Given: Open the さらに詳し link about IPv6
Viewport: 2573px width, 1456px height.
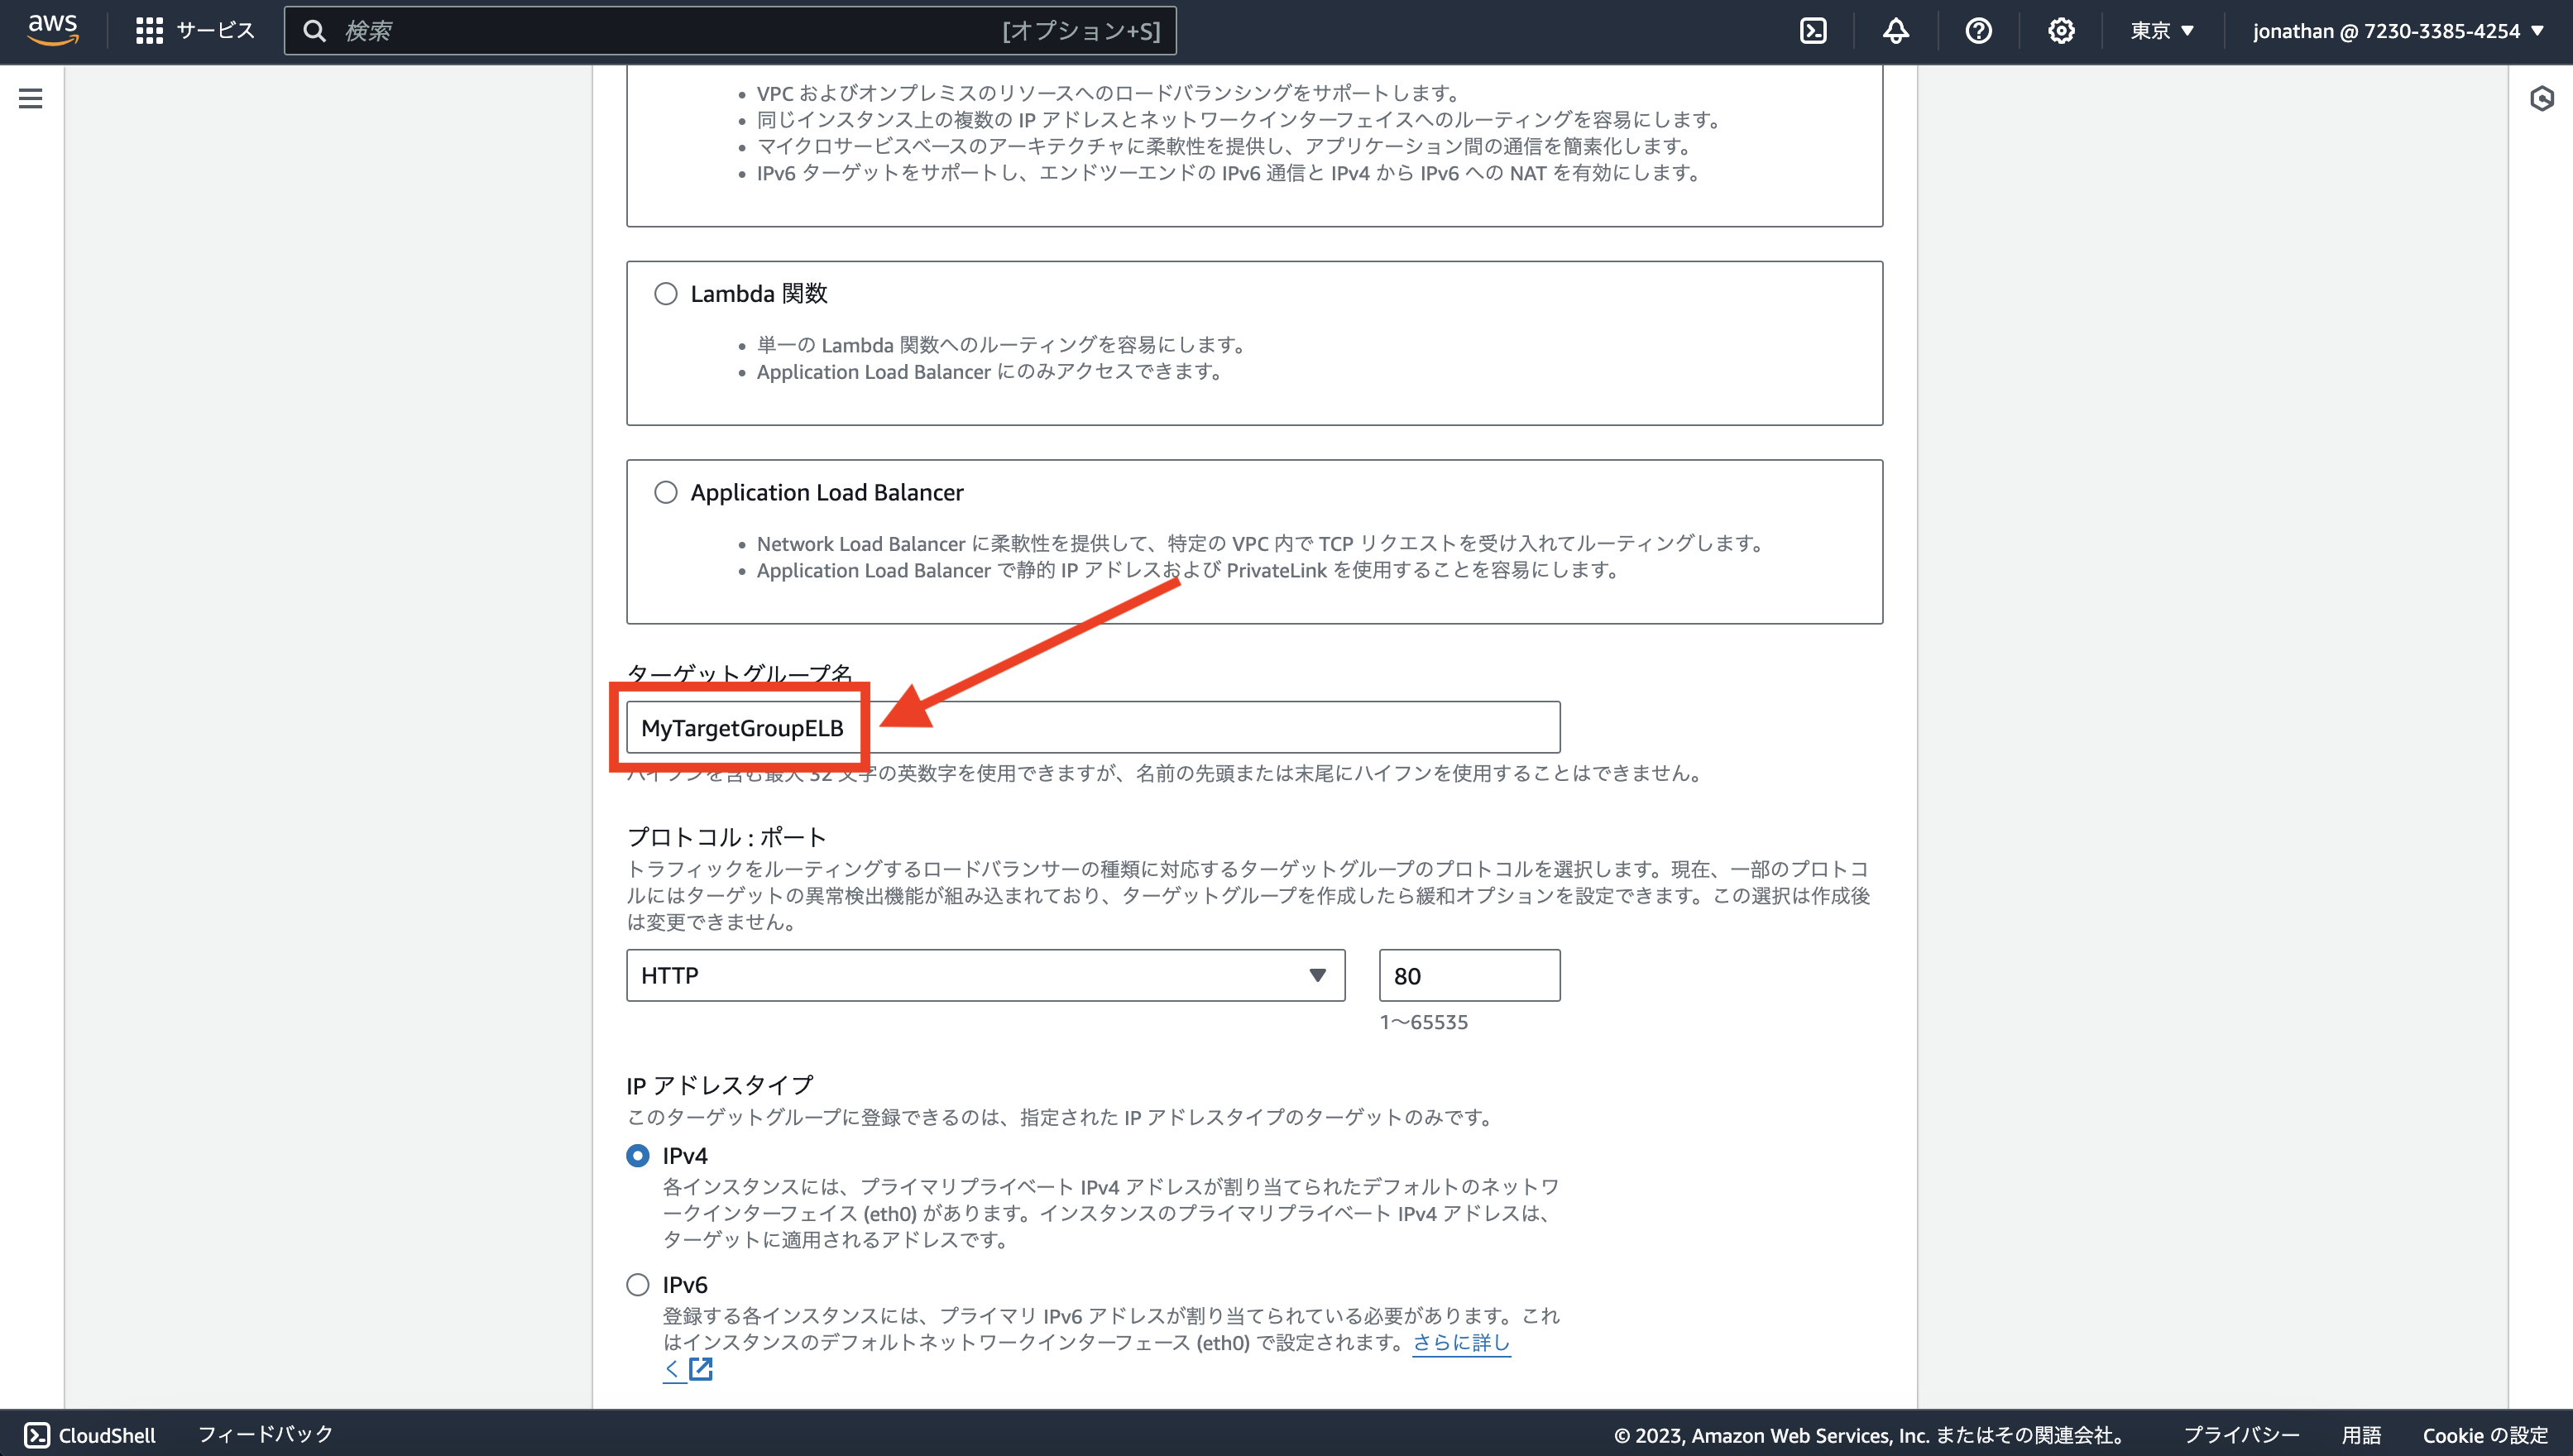Looking at the screenshot, I should [1460, 1343].
